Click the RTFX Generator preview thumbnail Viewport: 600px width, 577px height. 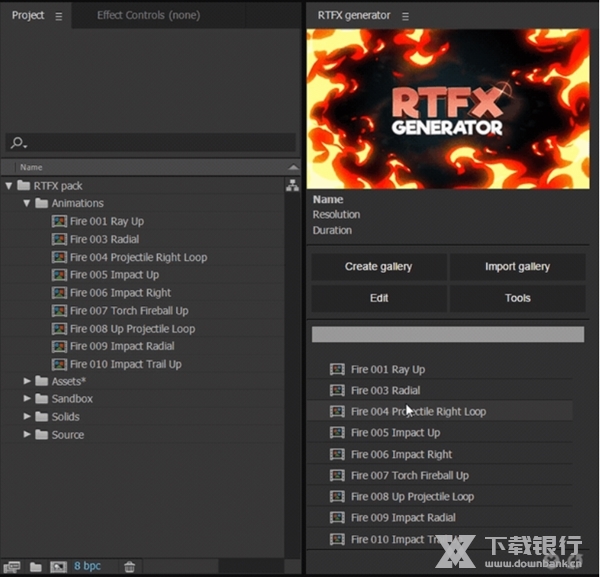[x=448, y=109]
